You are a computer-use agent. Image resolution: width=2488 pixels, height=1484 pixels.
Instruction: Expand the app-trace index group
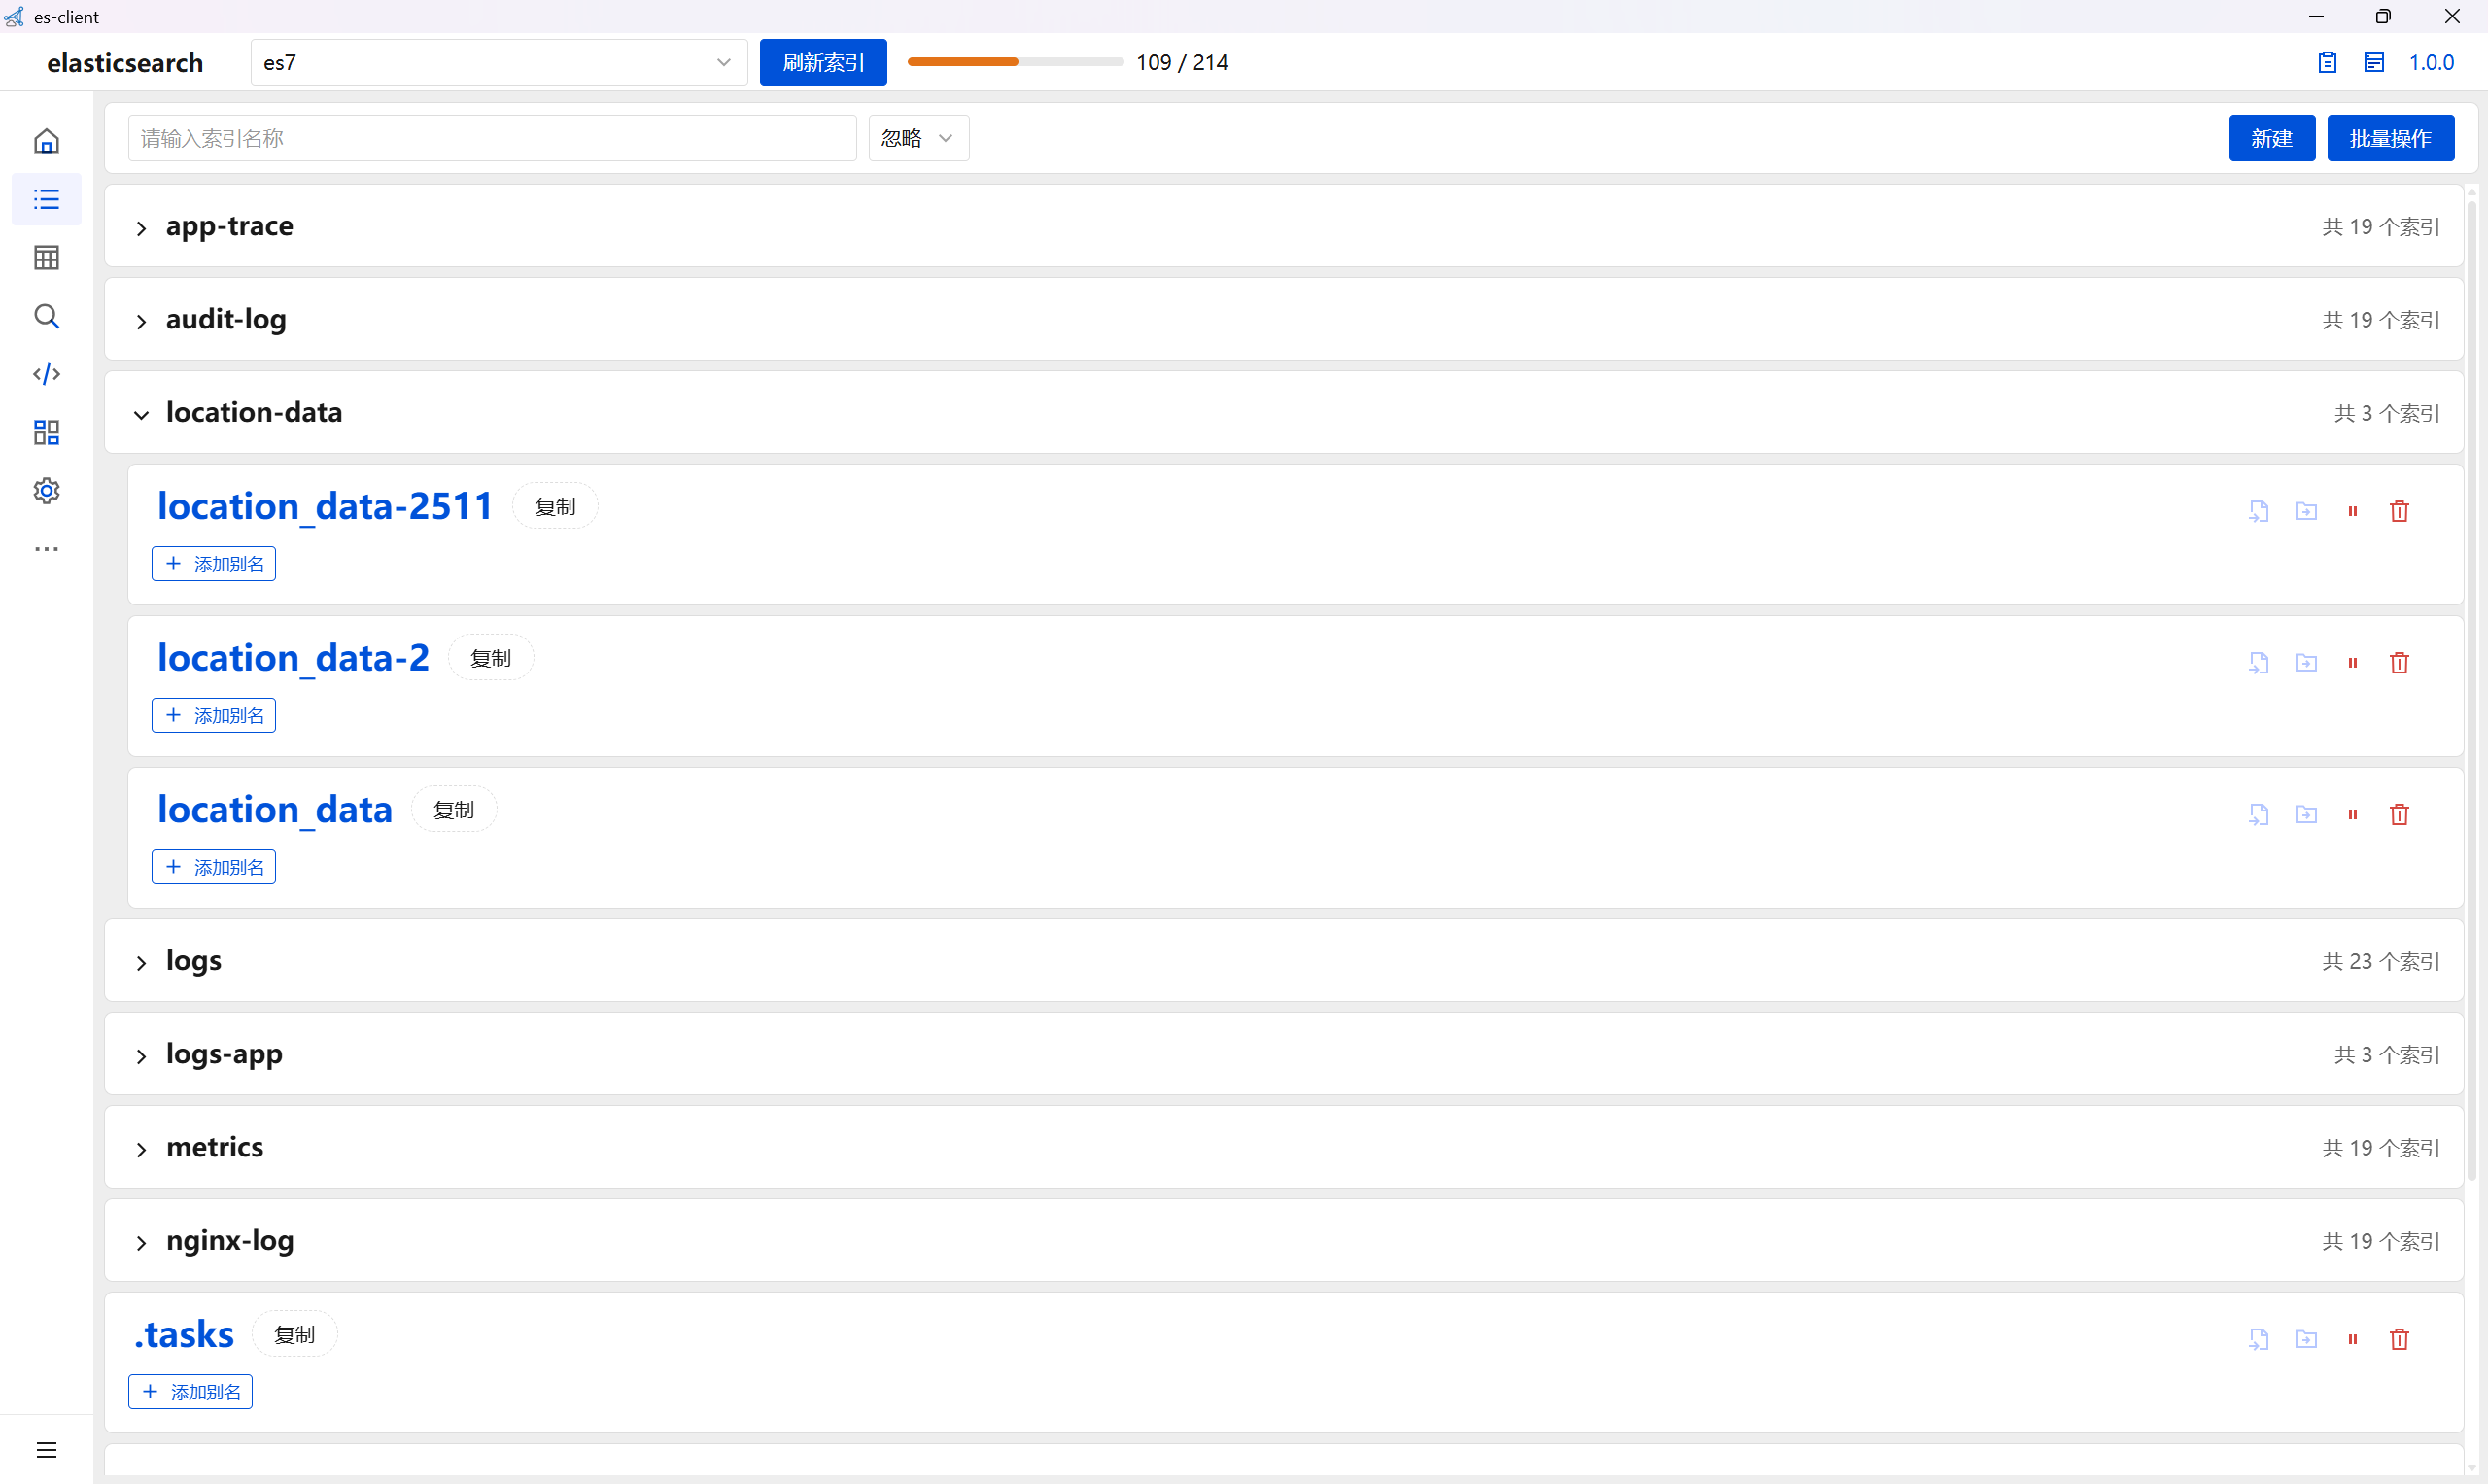tap(141, 228)
